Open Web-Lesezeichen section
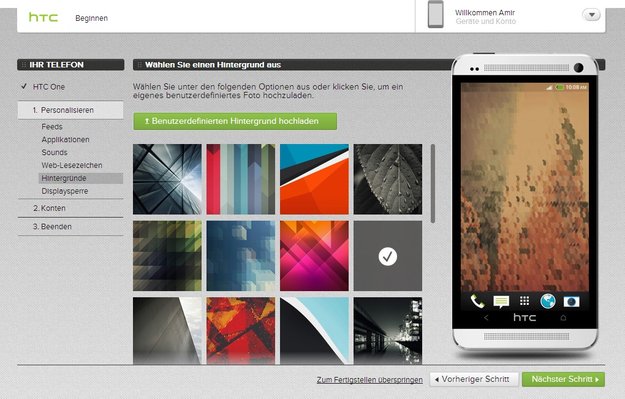The image size is (625, 399). pyautogui.click(x=72, y=165)
